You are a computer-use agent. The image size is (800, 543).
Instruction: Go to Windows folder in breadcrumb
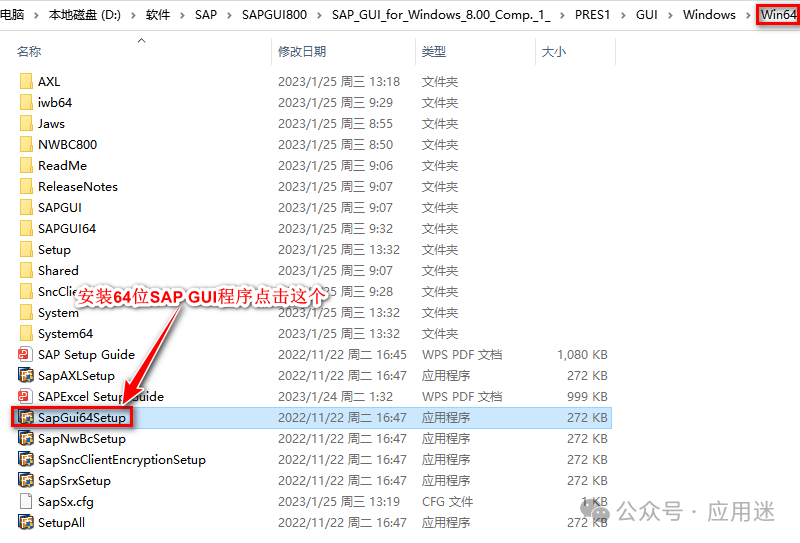tap(709, 15)
